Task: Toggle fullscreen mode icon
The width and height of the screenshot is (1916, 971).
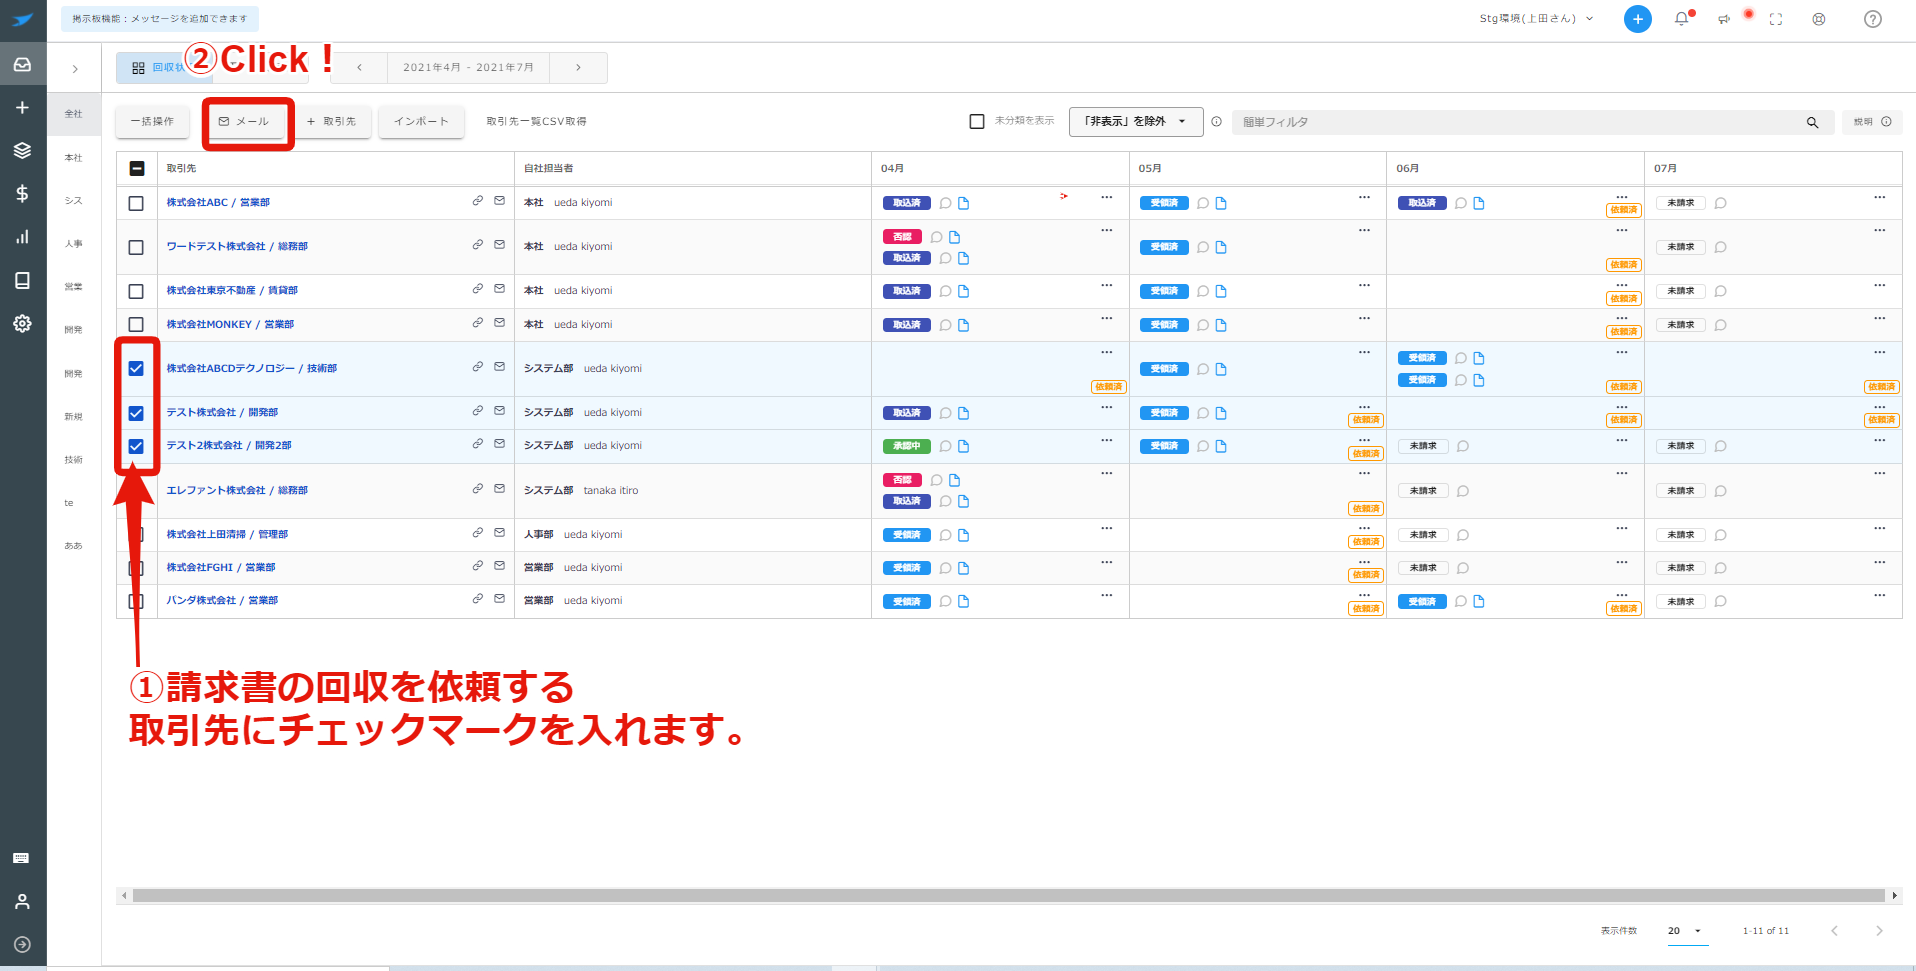Action: (x=1776, y=19)
